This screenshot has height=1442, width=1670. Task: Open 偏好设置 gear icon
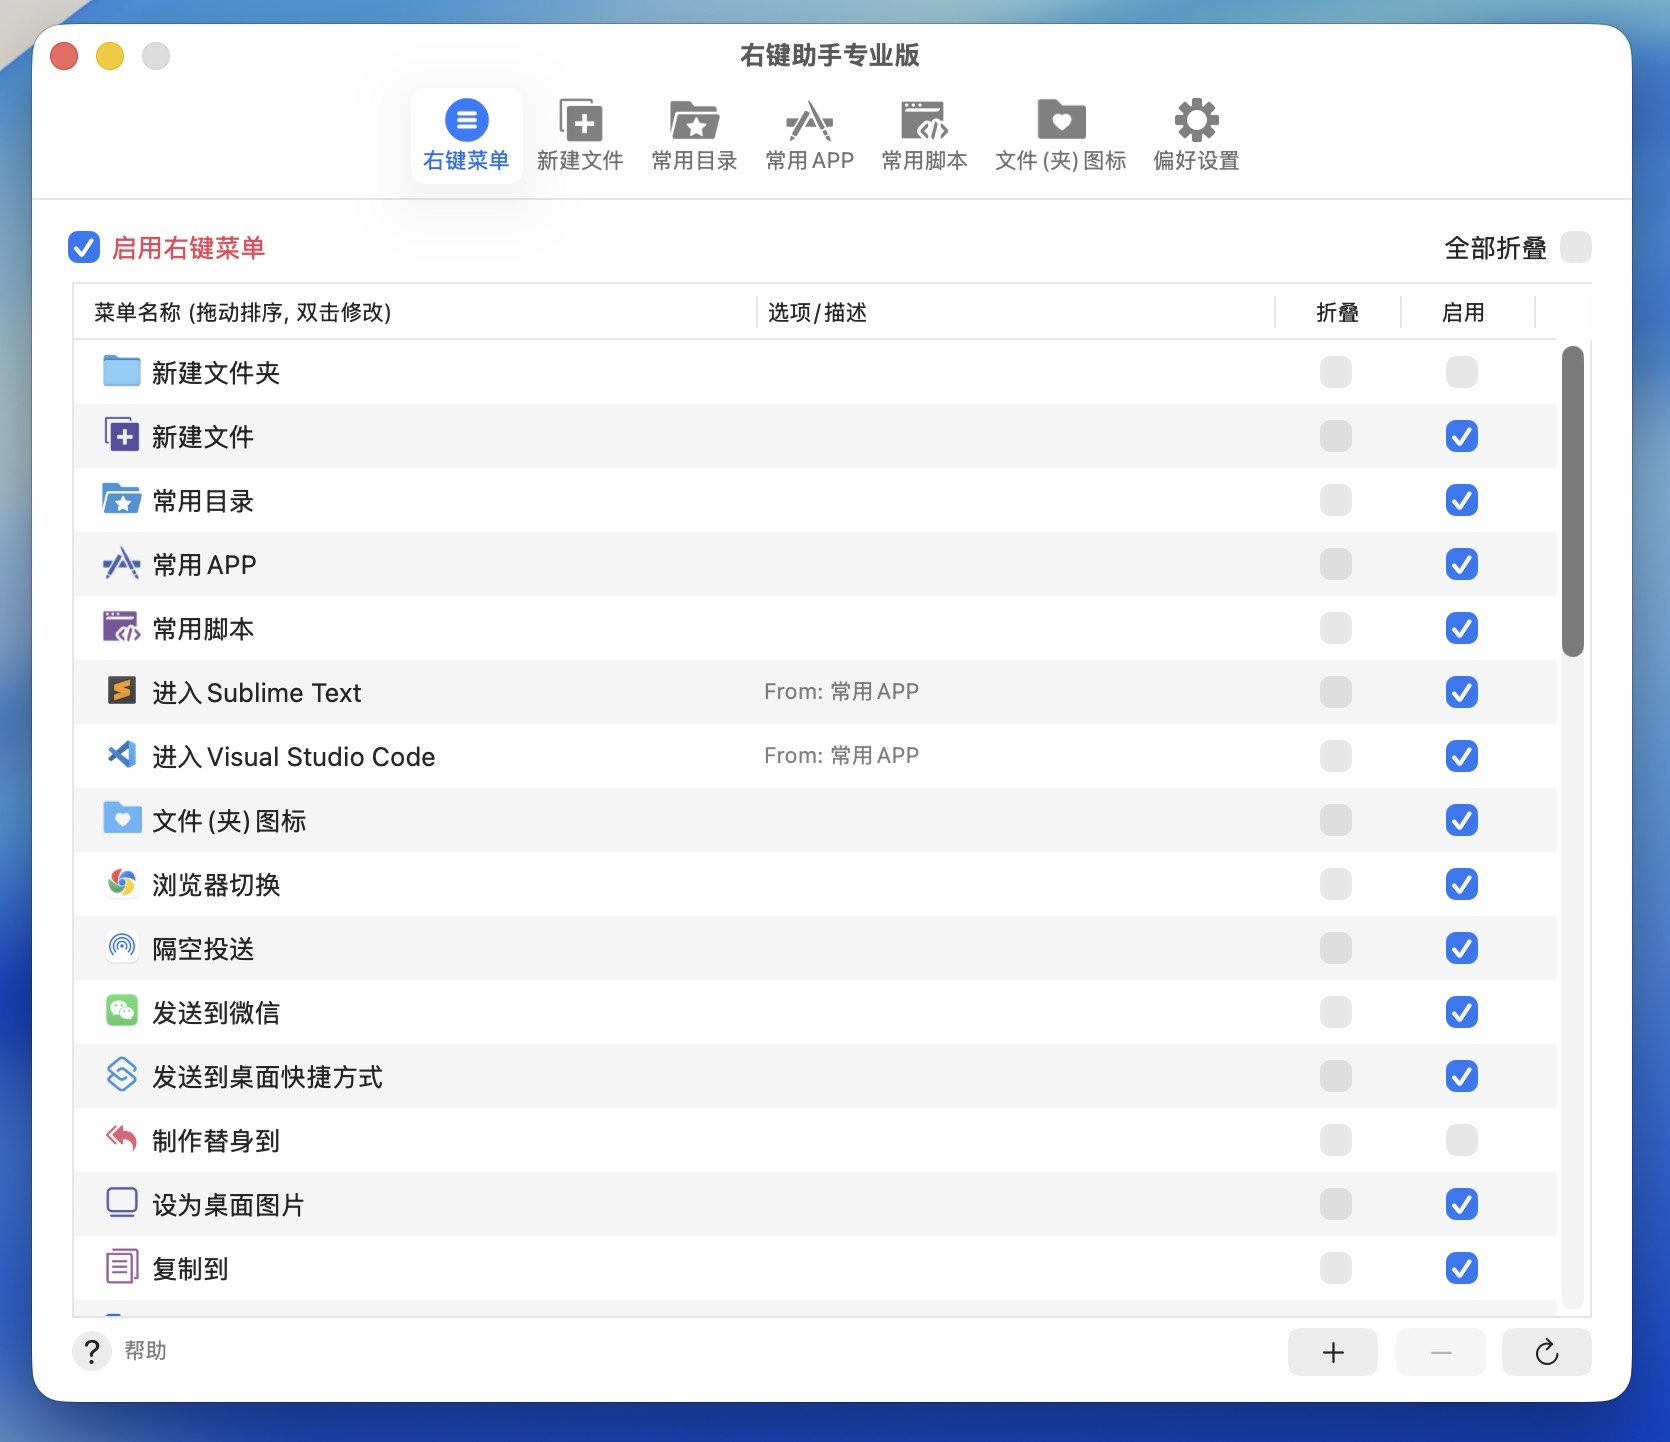[x=1196, y=122]
